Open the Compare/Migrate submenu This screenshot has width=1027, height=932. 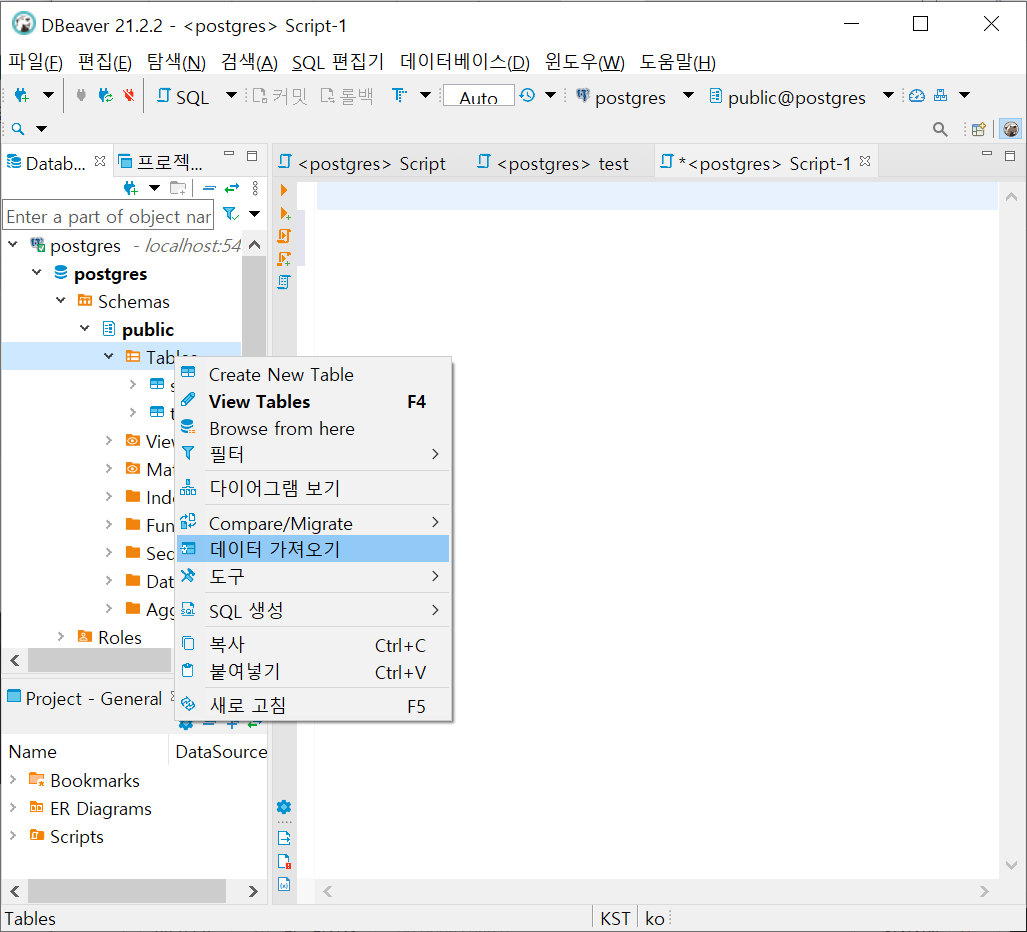313,523
